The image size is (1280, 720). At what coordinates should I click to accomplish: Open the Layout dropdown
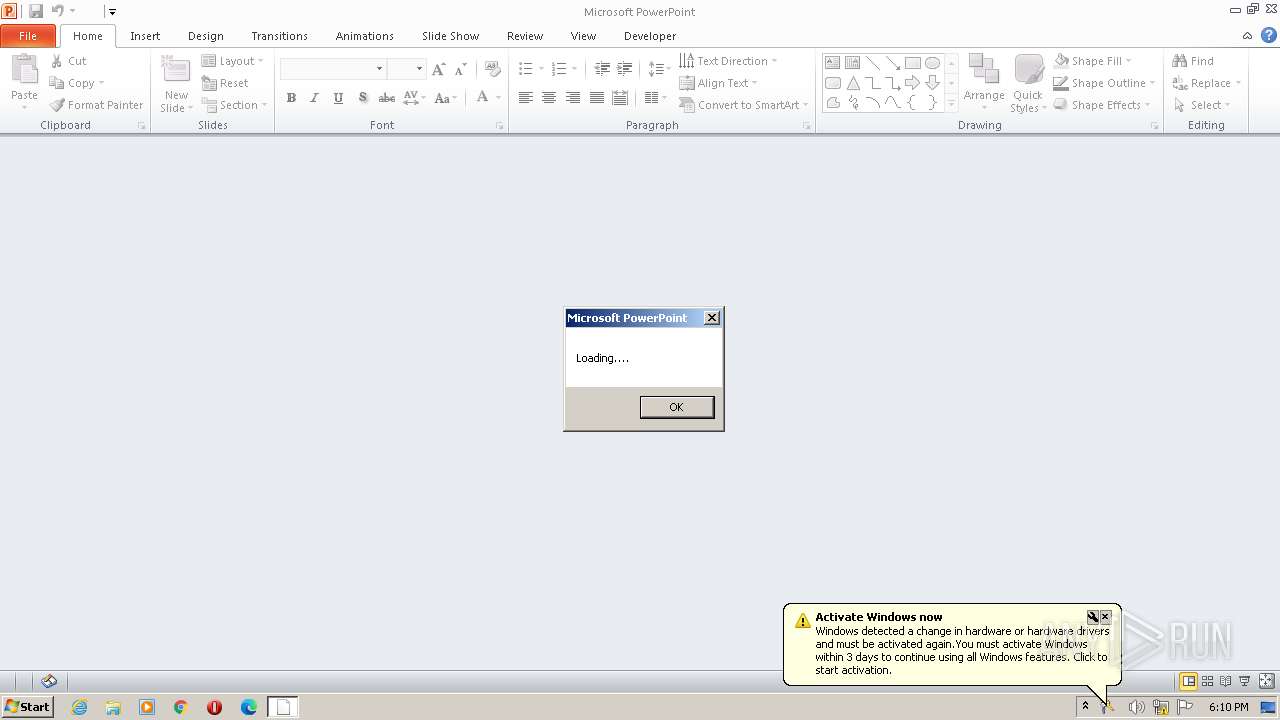point(232,61)
